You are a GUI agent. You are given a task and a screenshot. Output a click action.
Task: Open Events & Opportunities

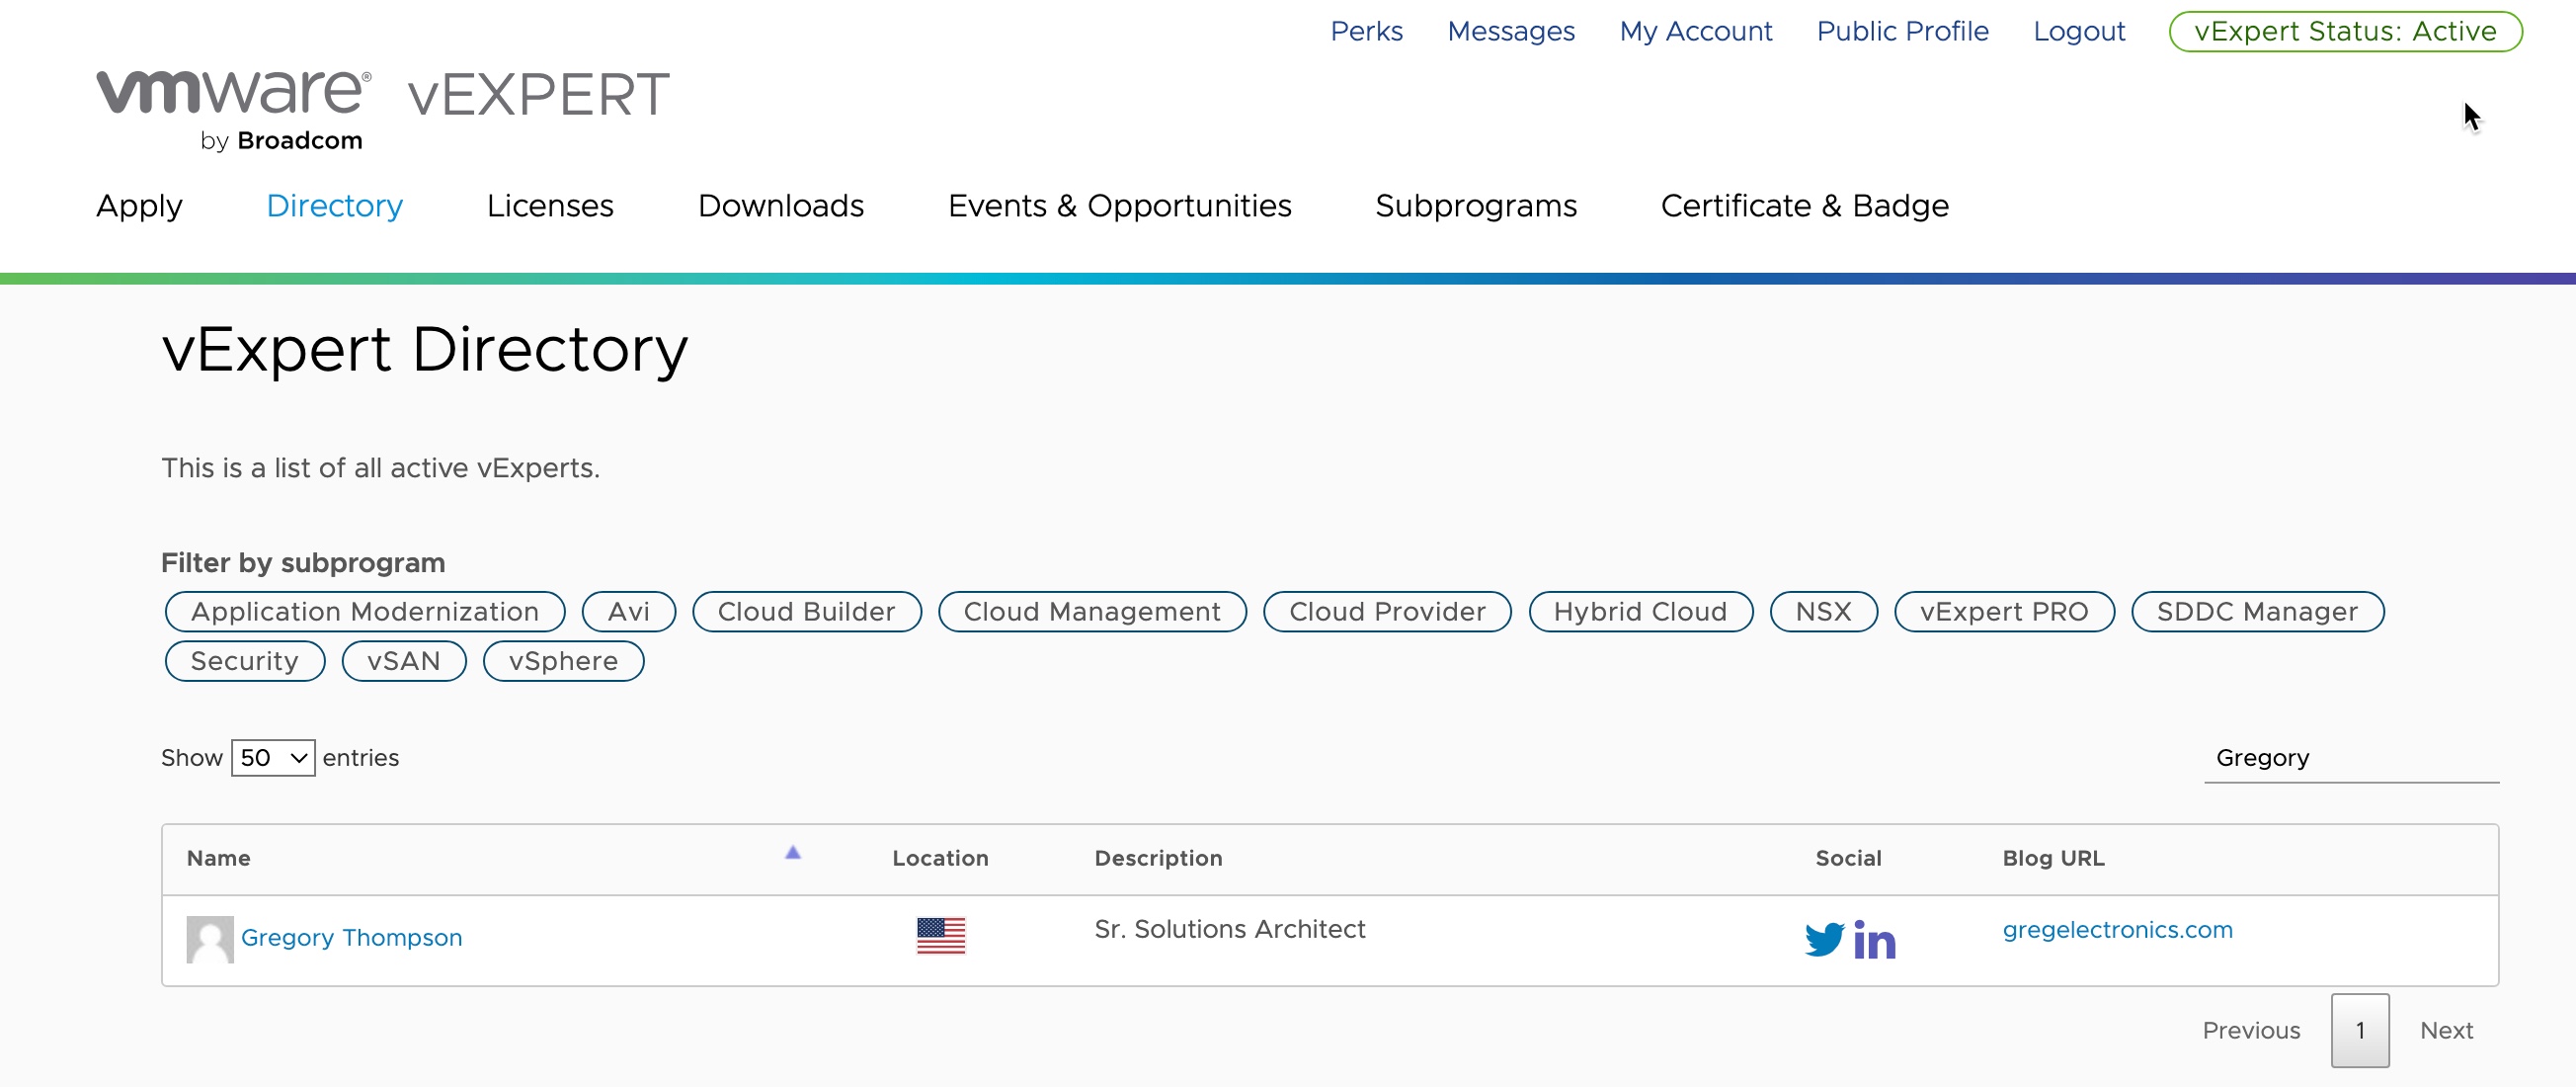1119,206
